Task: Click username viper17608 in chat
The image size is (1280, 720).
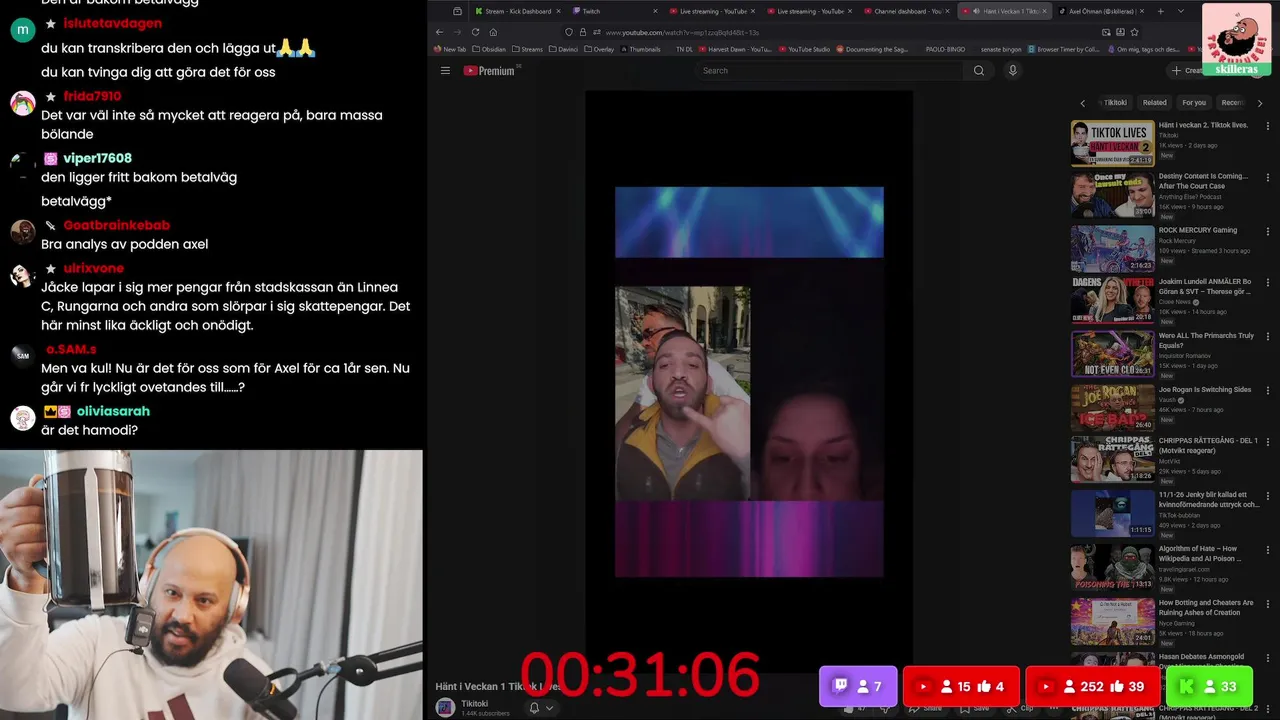Action: pos(97,158)
